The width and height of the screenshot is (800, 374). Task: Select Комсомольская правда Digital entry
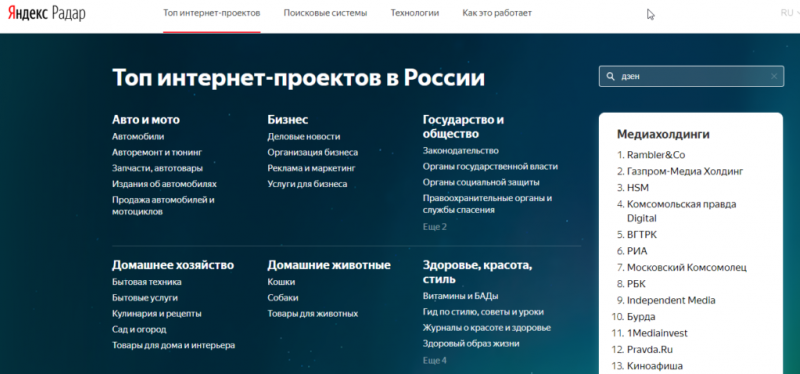point(682,211)
